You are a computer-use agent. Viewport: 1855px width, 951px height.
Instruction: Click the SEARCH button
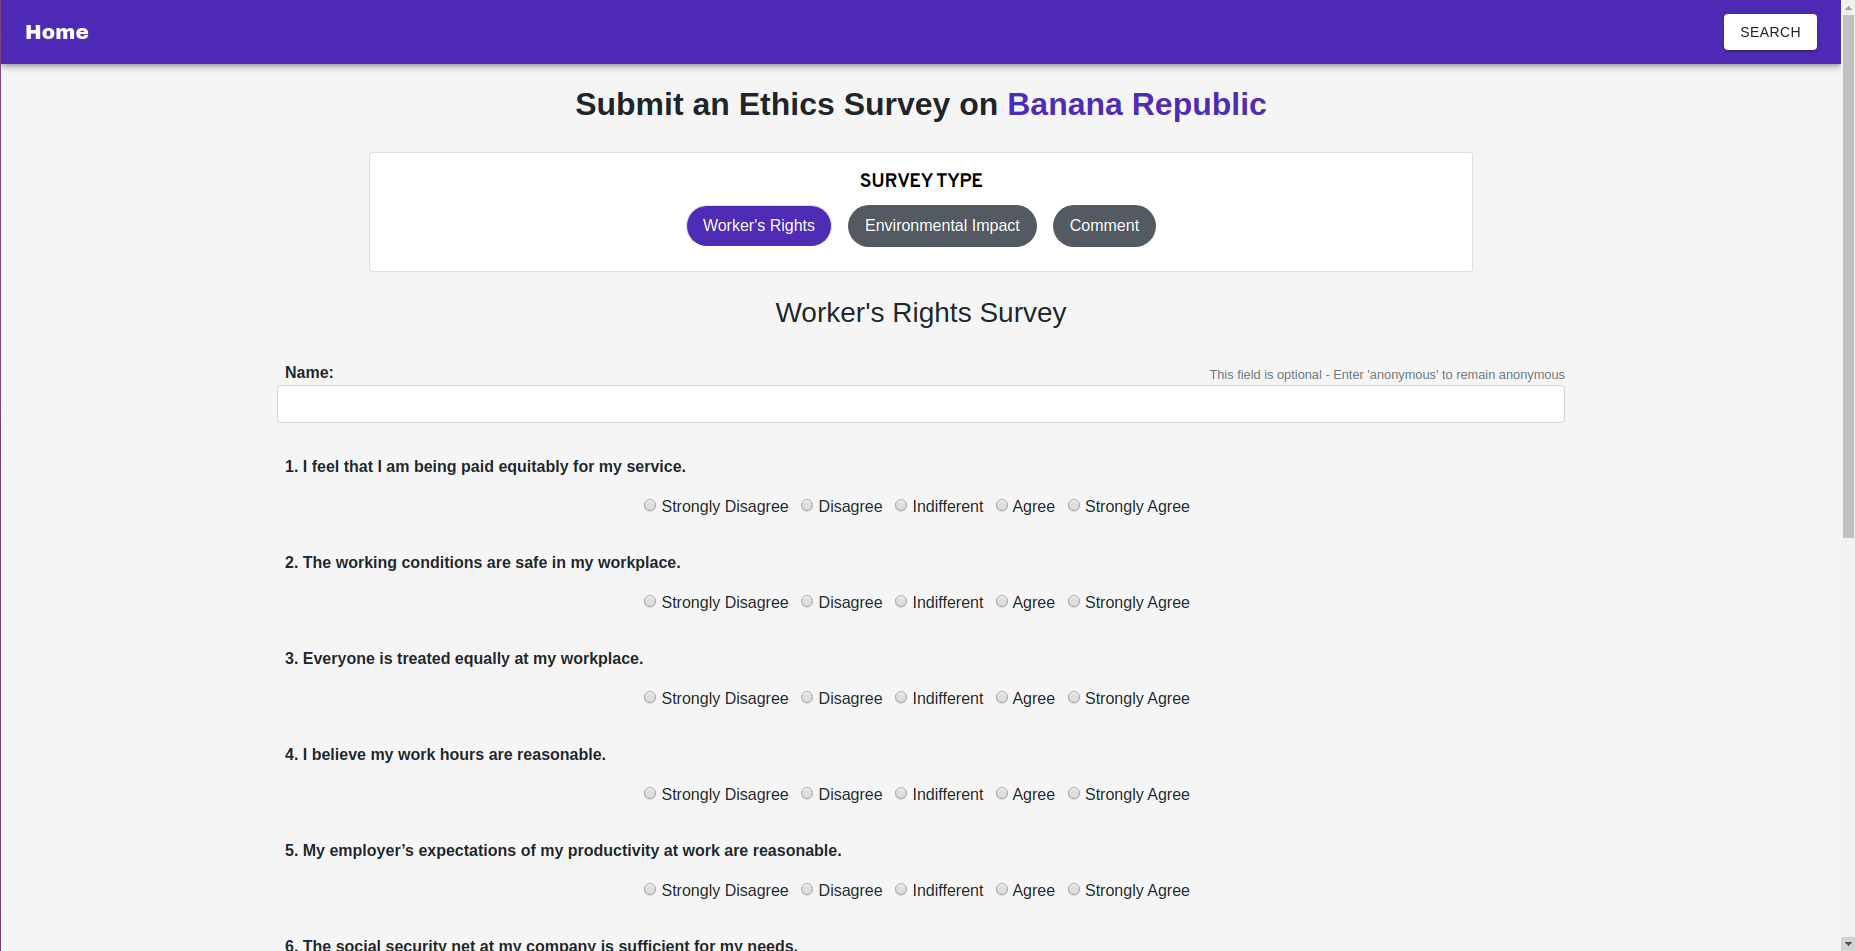point(1770,32)
